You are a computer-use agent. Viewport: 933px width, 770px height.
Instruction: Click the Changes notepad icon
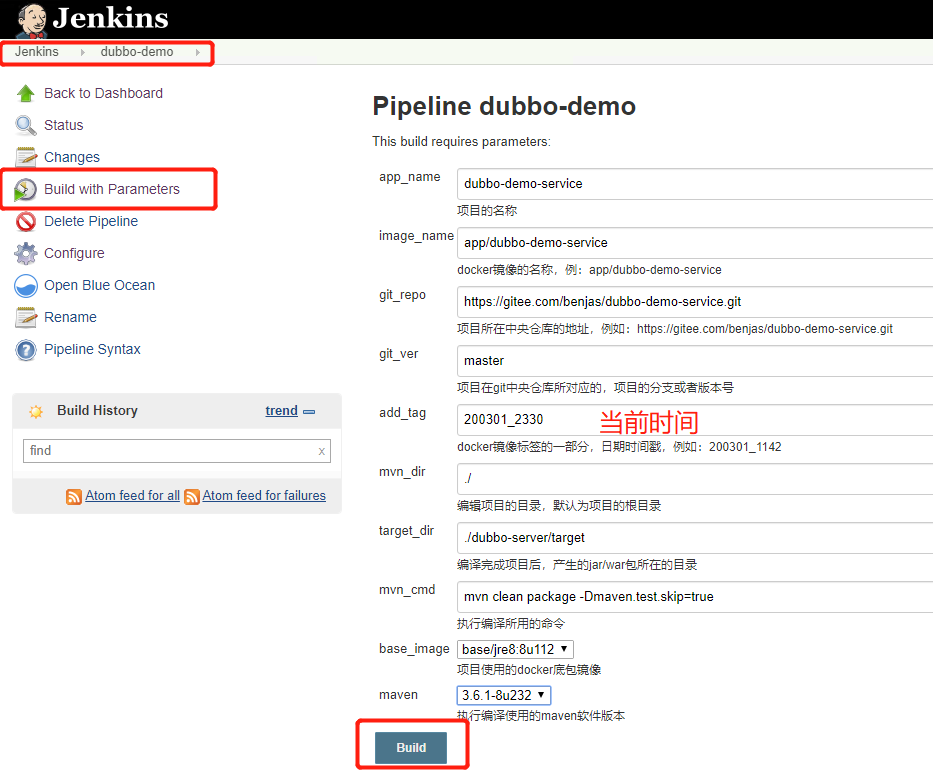pyautogui.click(x=26, y=157)
